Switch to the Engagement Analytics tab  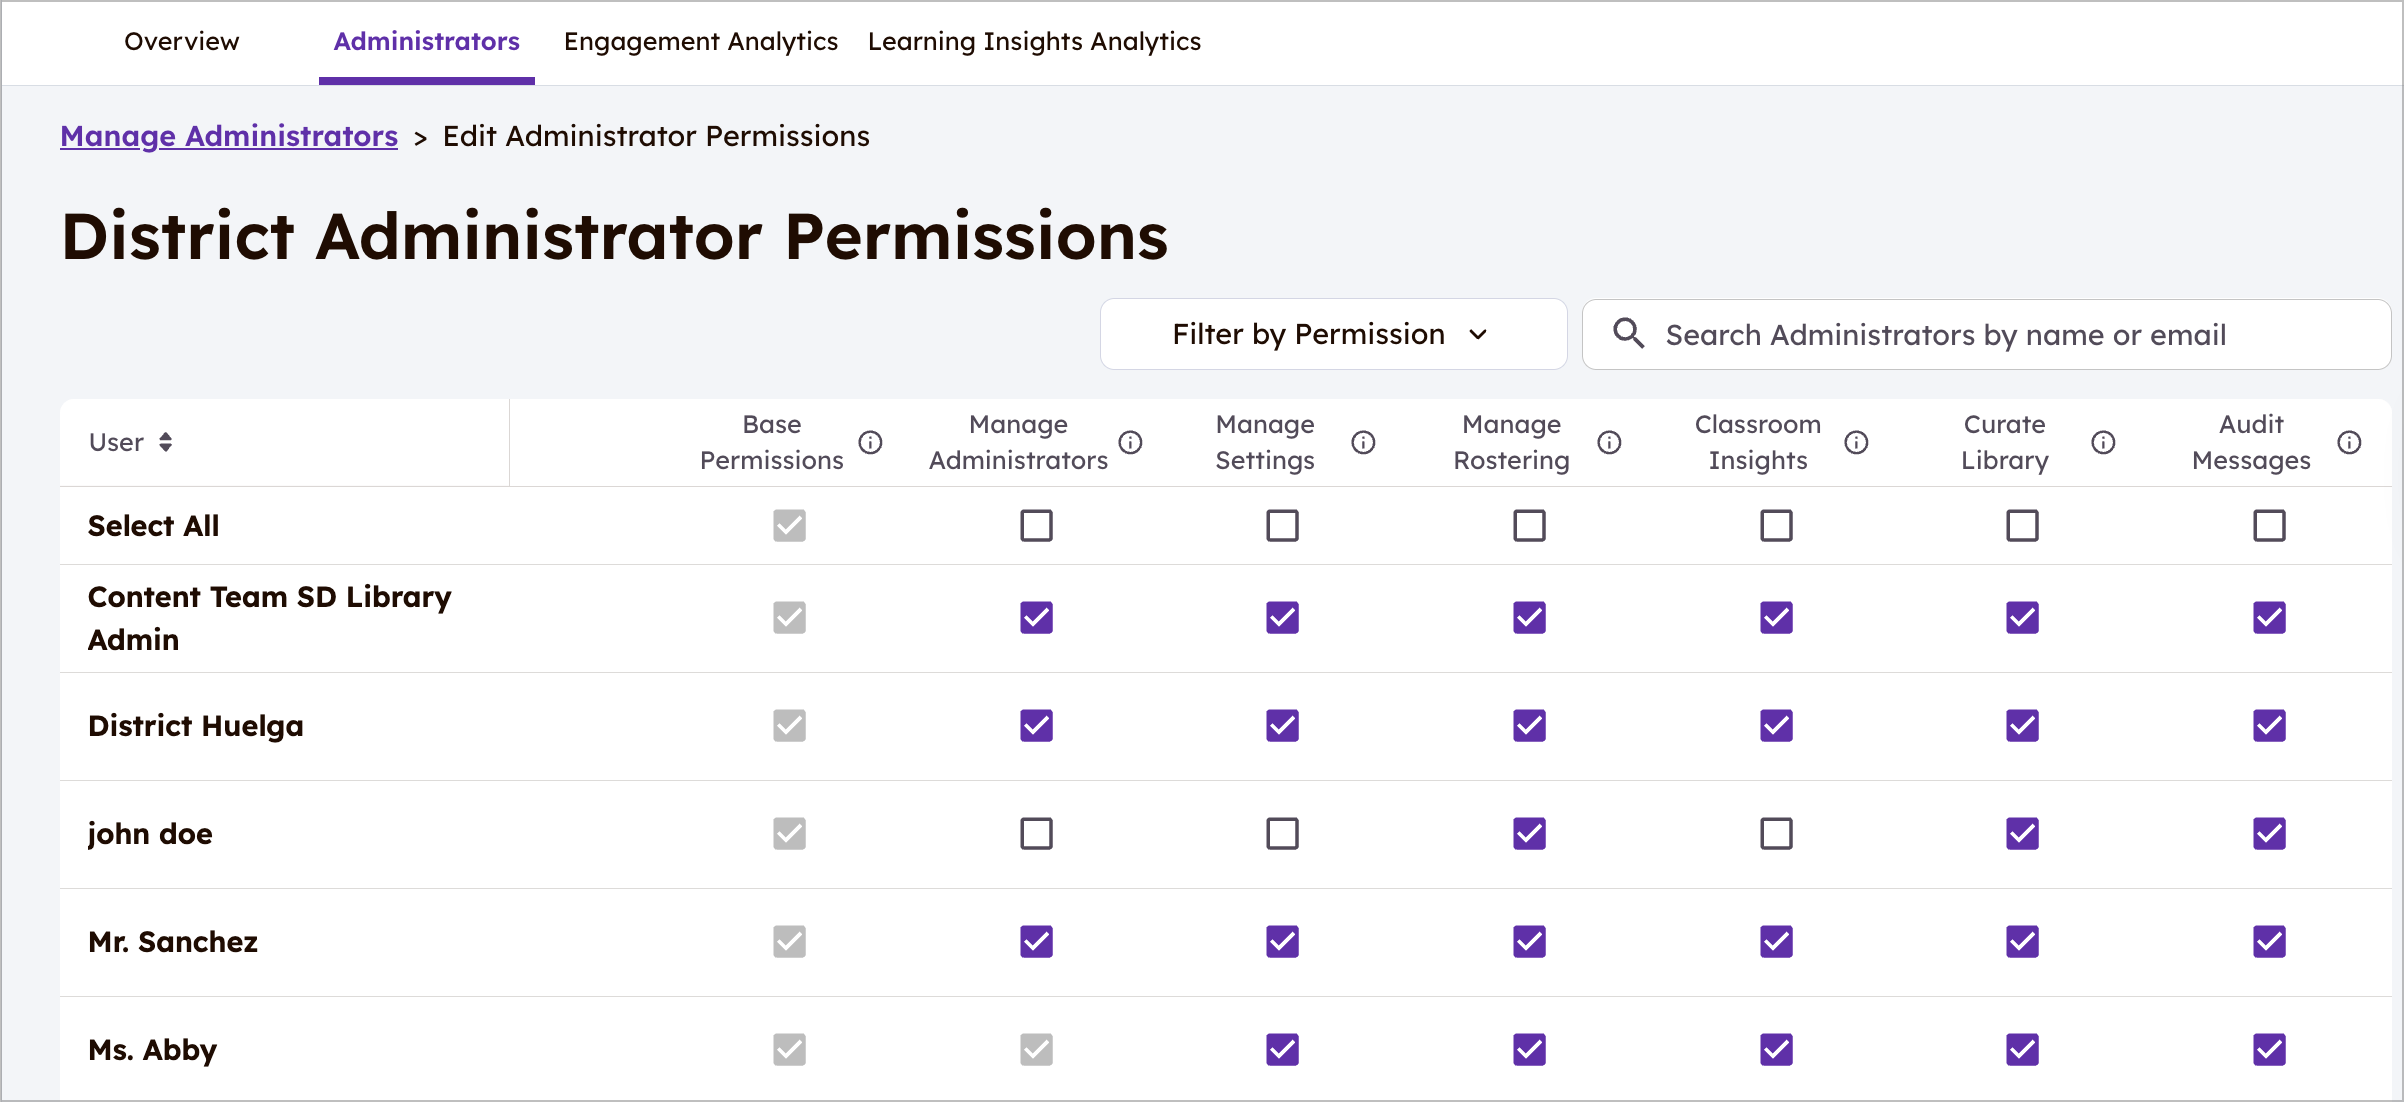pos(700,42)
